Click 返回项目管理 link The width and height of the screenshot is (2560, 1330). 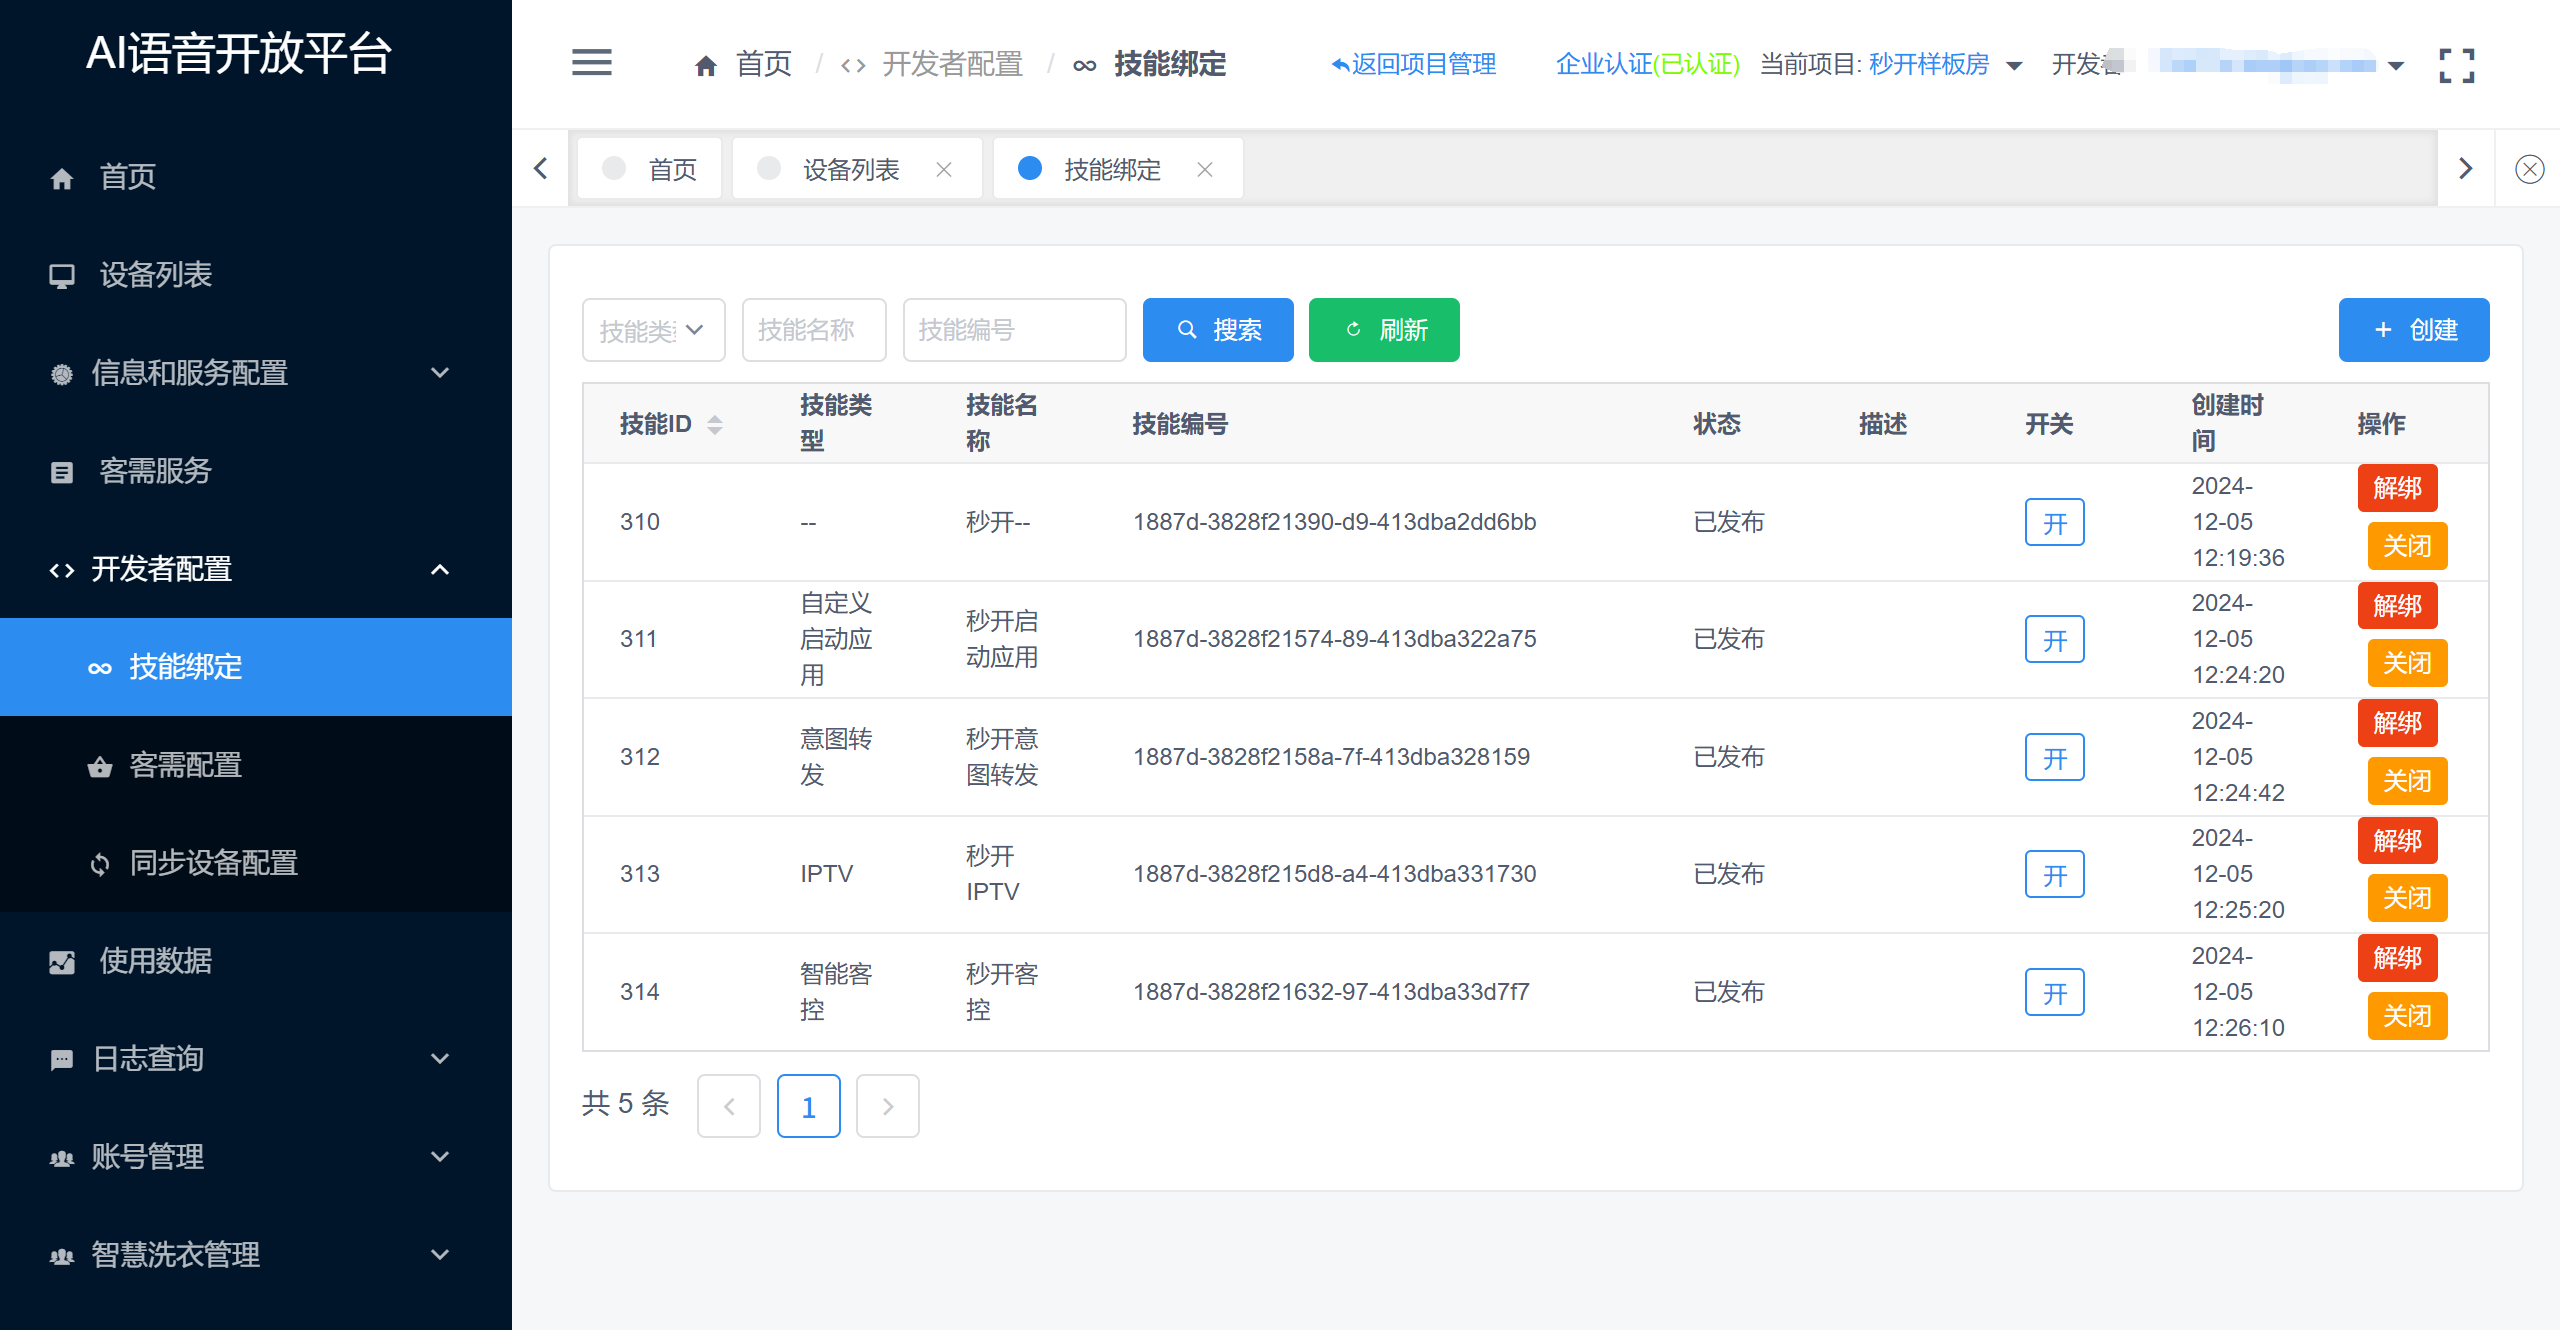(x=1413, y=65)
